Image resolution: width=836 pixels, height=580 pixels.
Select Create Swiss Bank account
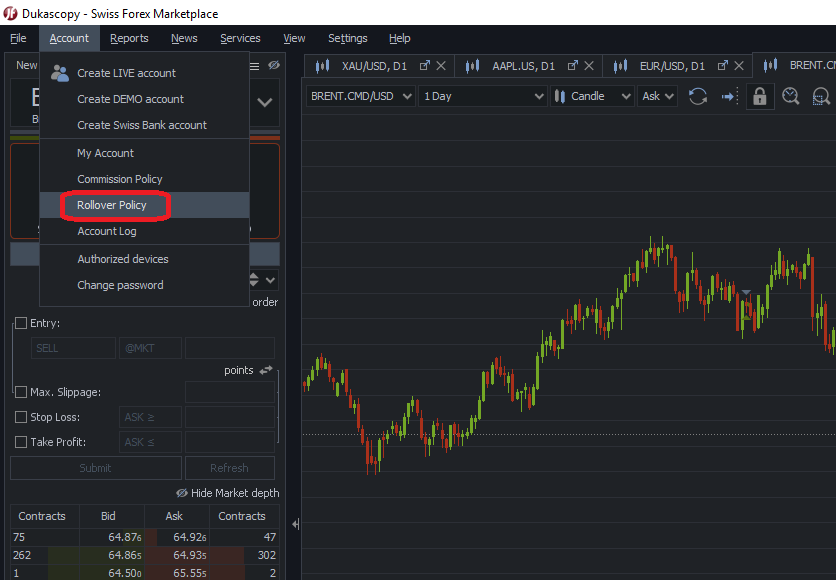click(144, 125)
